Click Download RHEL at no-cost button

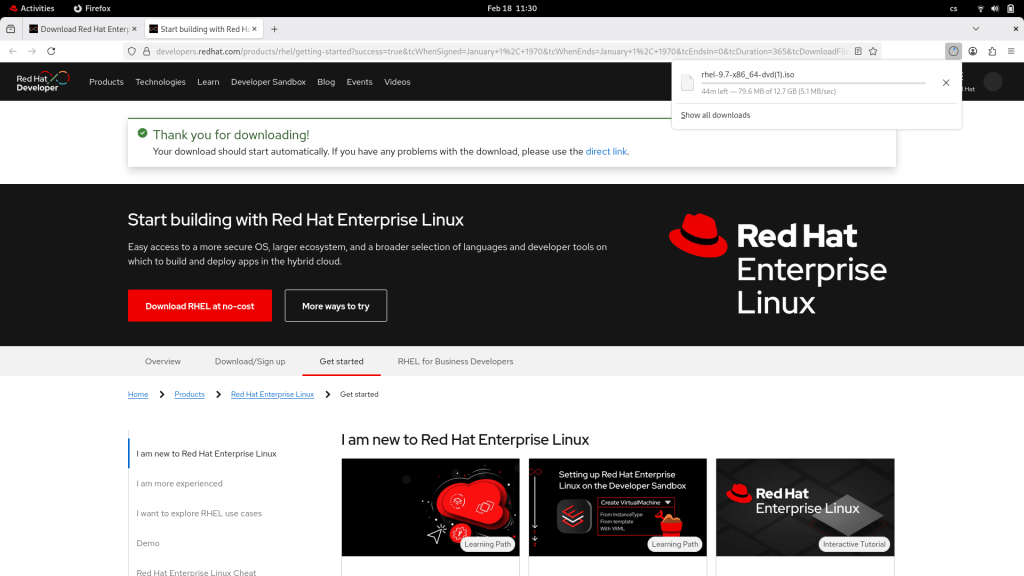[x=199, y=306]
